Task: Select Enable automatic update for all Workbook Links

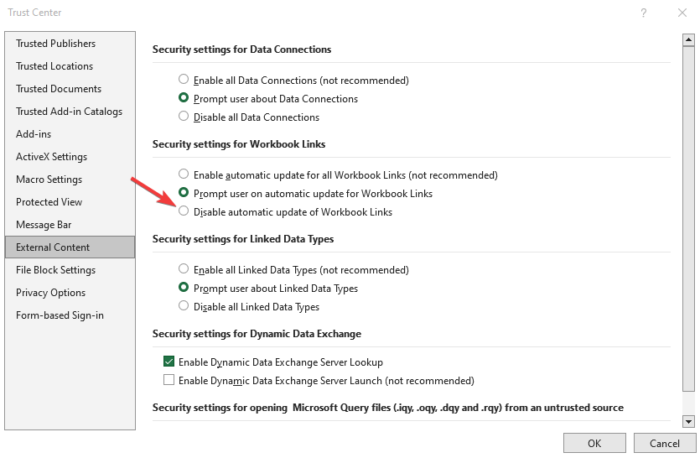Action: 183,174
